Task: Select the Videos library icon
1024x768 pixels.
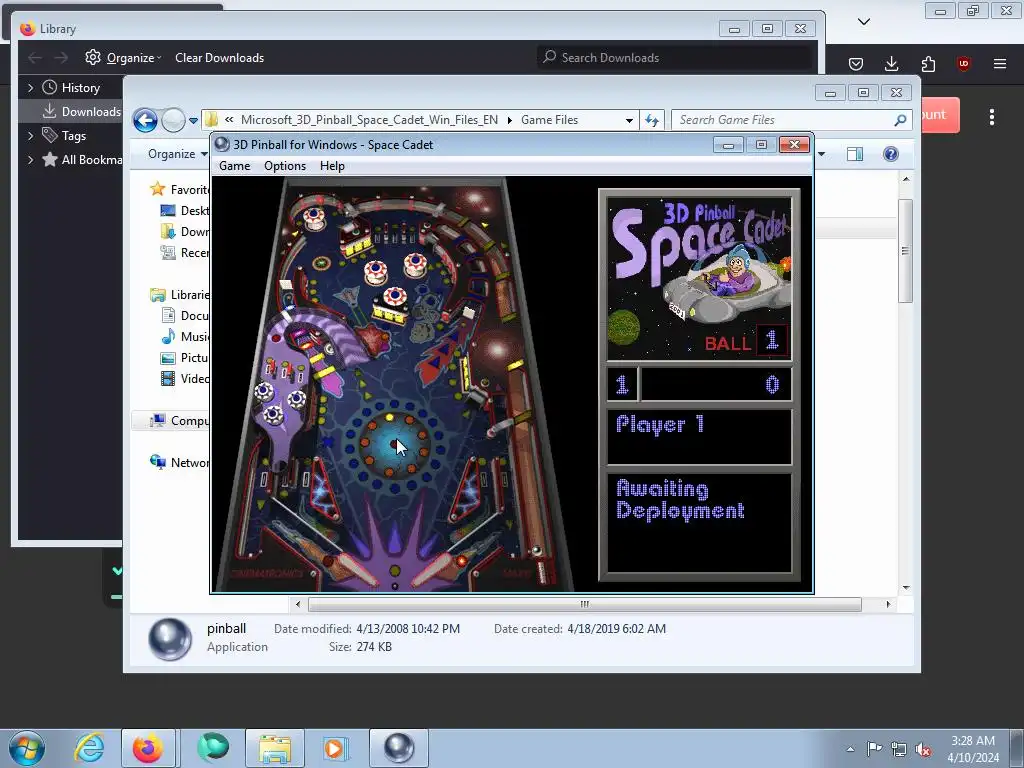Action: pyautogui.click(x=168, y=379)
